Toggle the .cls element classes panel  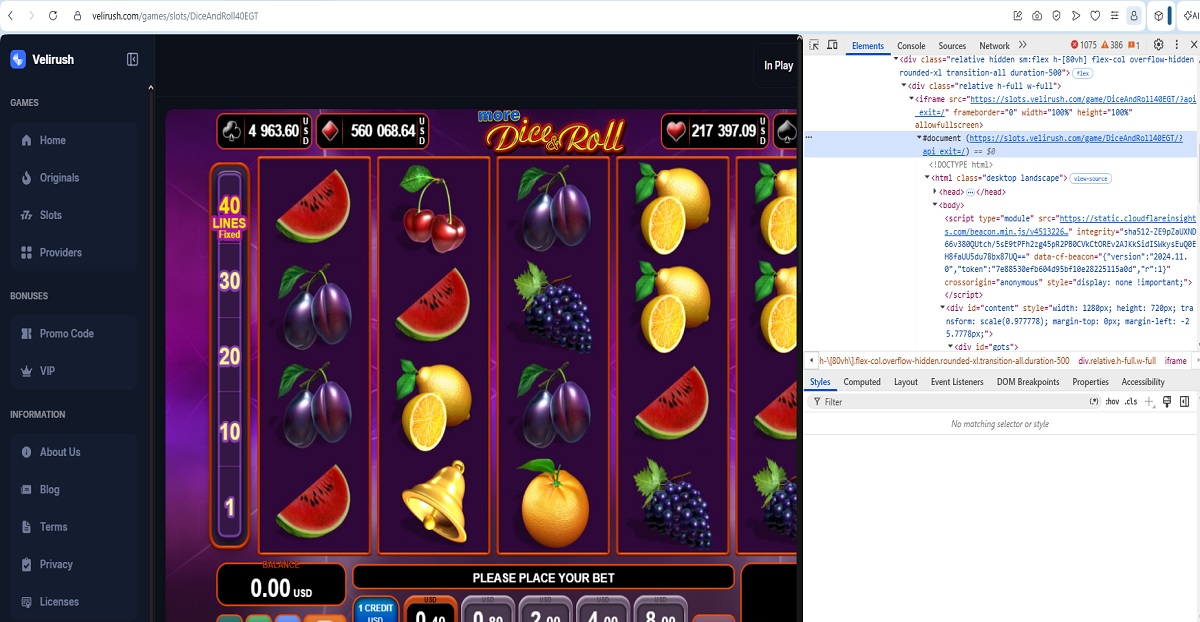(x=1131, y=402)
